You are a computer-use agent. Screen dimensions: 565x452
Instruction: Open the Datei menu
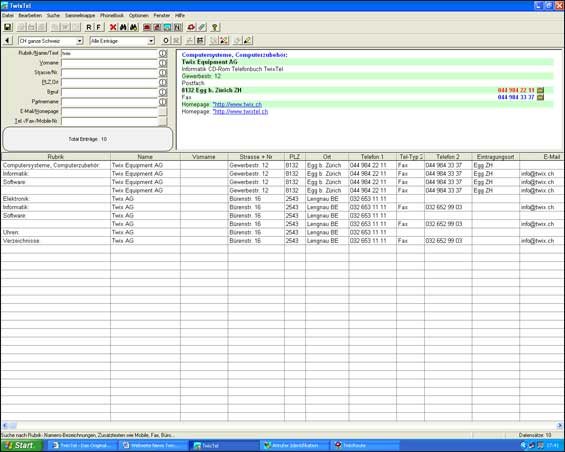(x=8, y=15)
